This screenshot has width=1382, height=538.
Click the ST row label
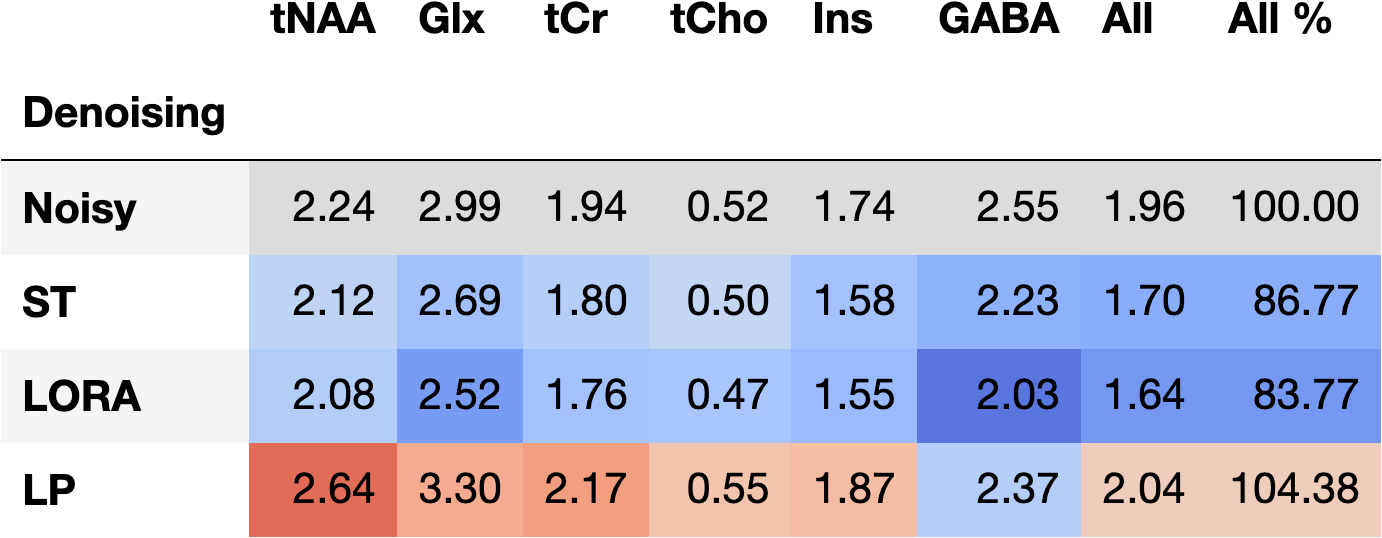coord(49,302)
